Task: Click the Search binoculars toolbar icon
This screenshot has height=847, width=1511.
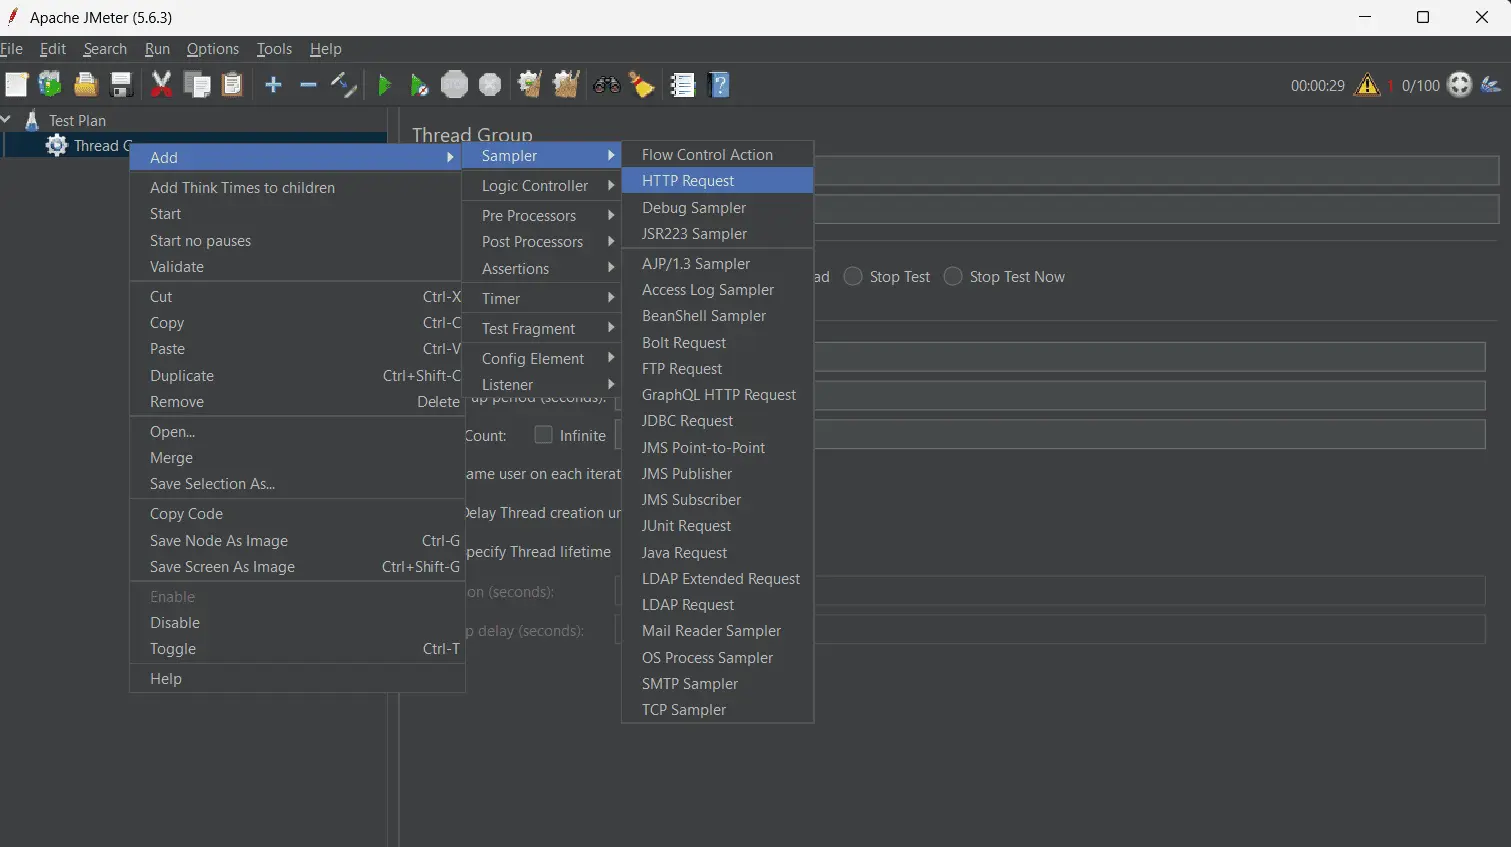Action: point(606,85)
